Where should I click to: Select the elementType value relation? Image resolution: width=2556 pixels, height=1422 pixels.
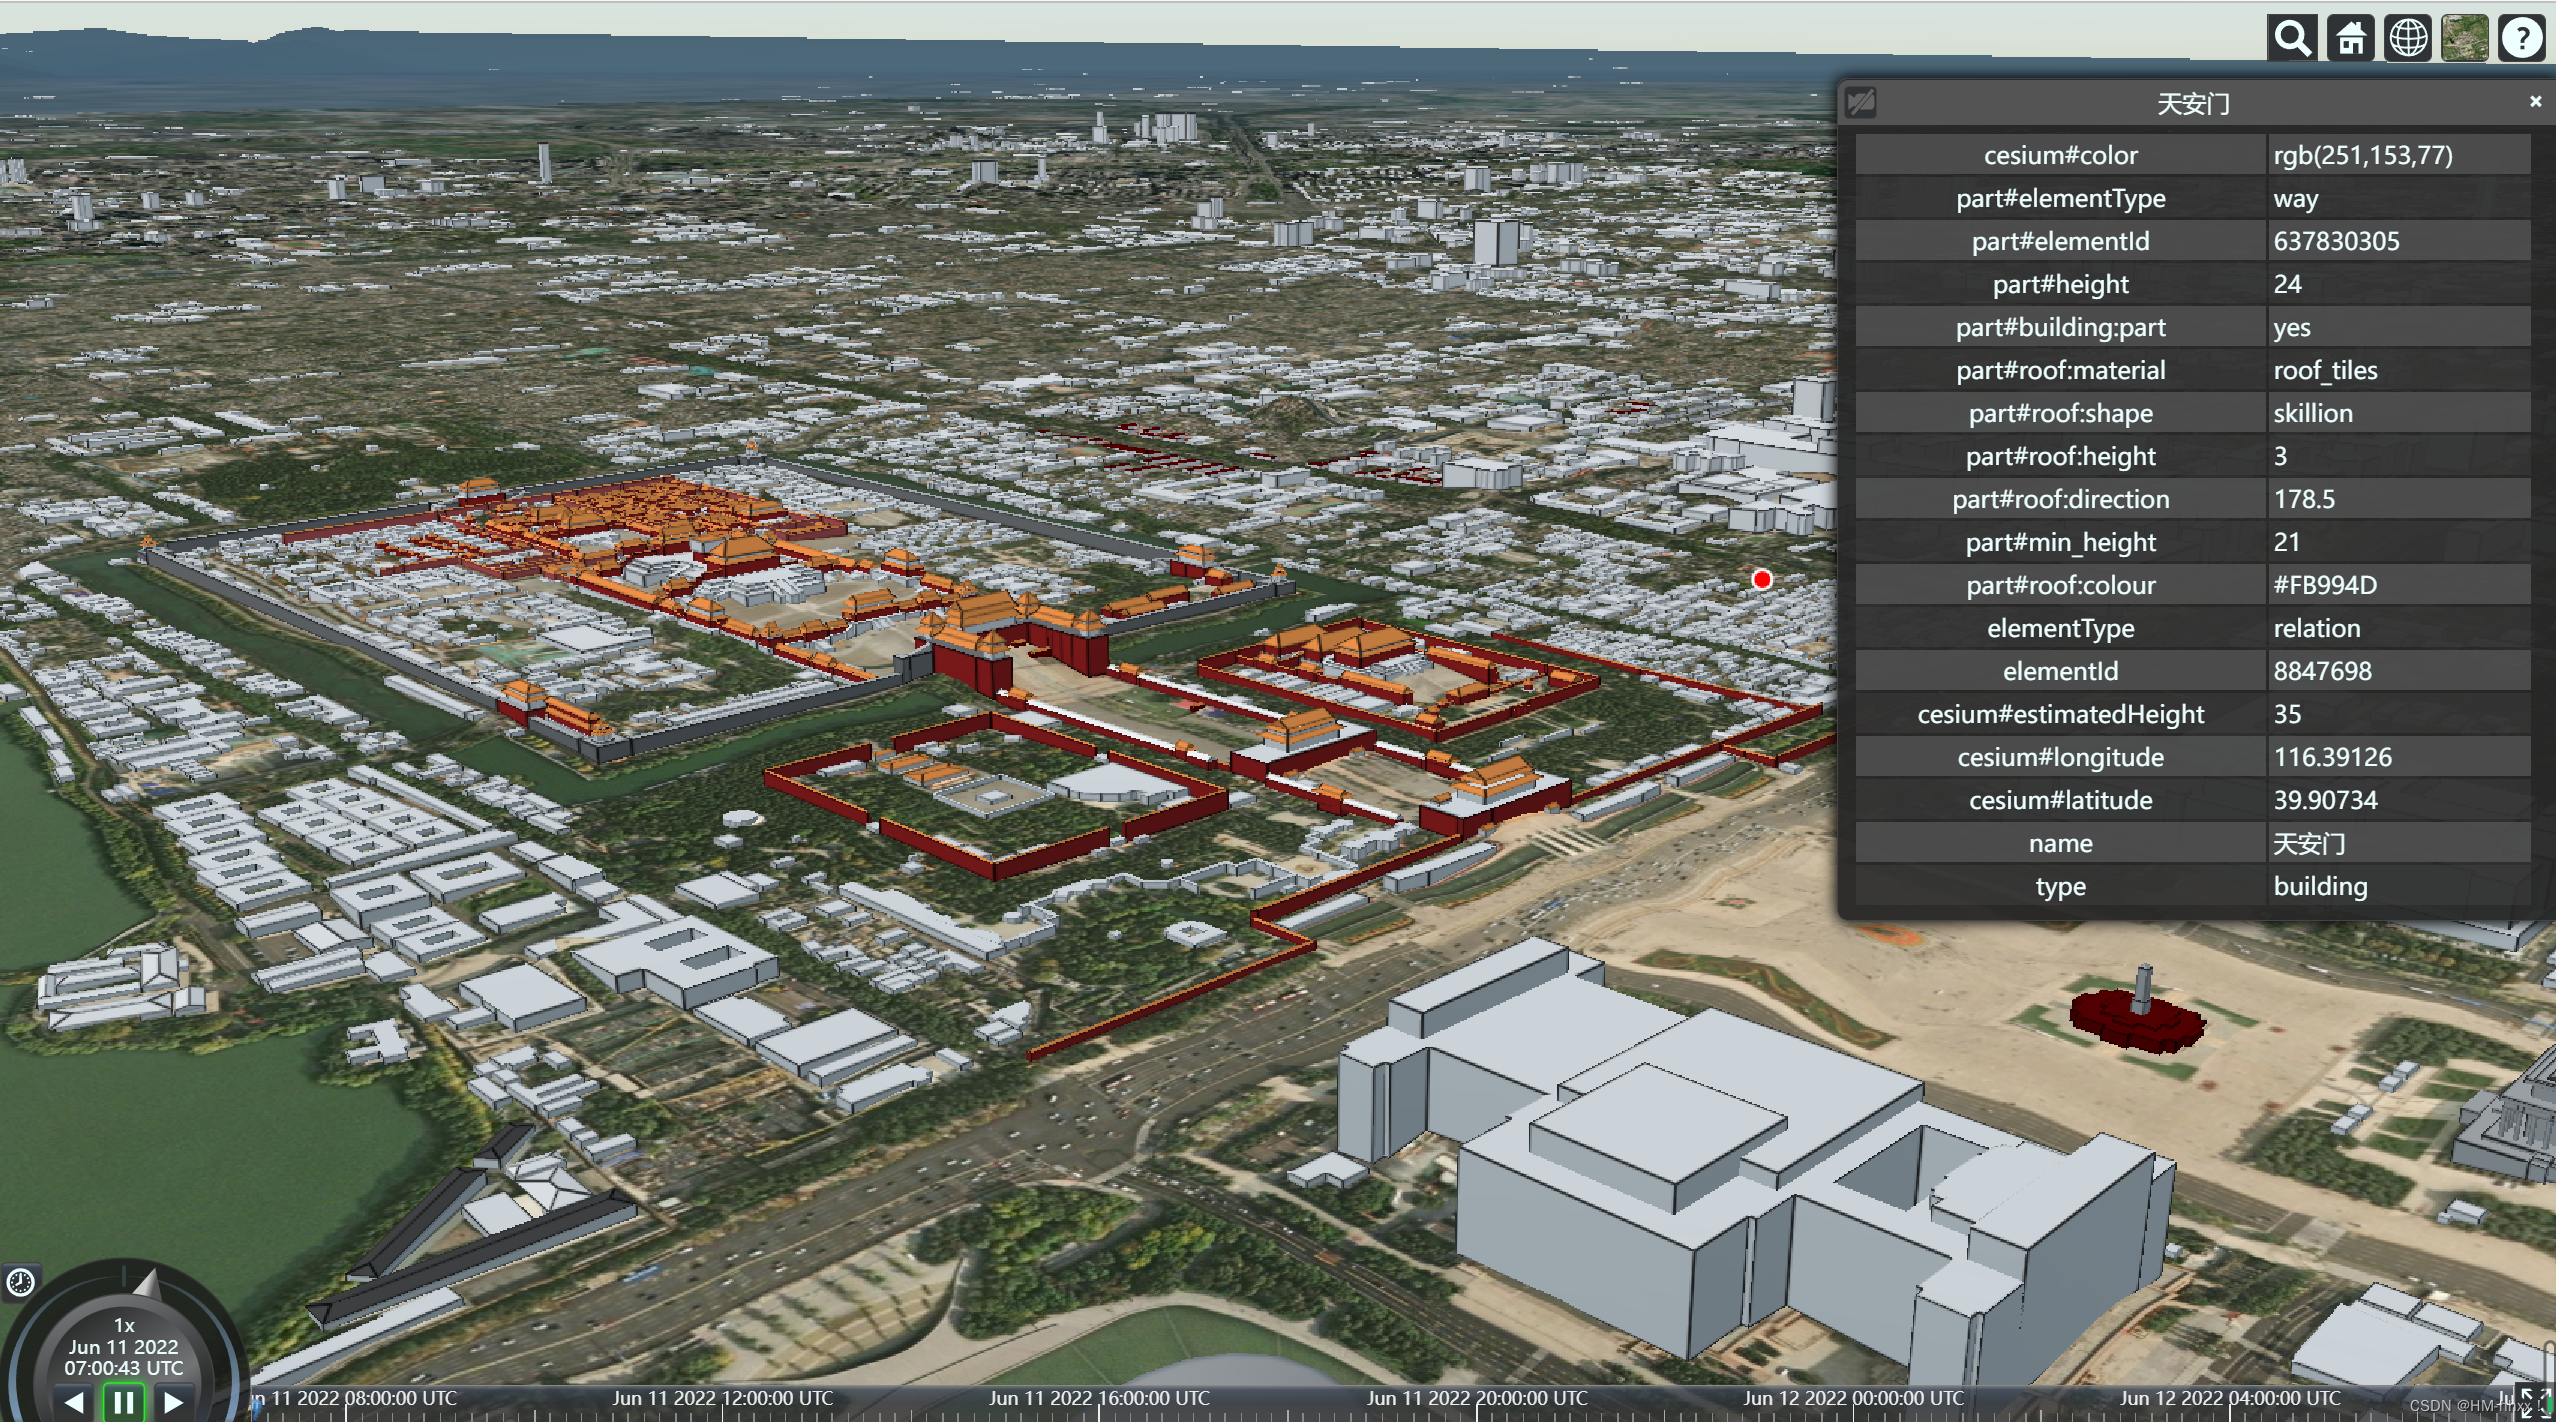click(2316, 628)
